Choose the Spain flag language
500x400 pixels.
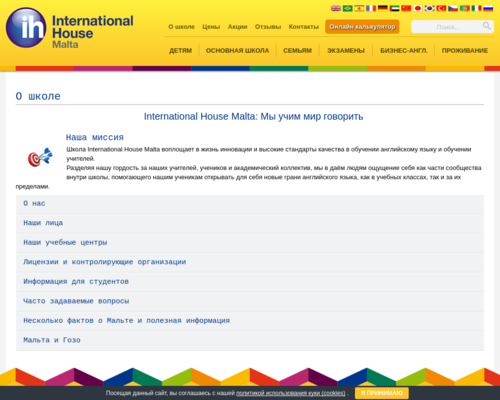pos(359,8)
